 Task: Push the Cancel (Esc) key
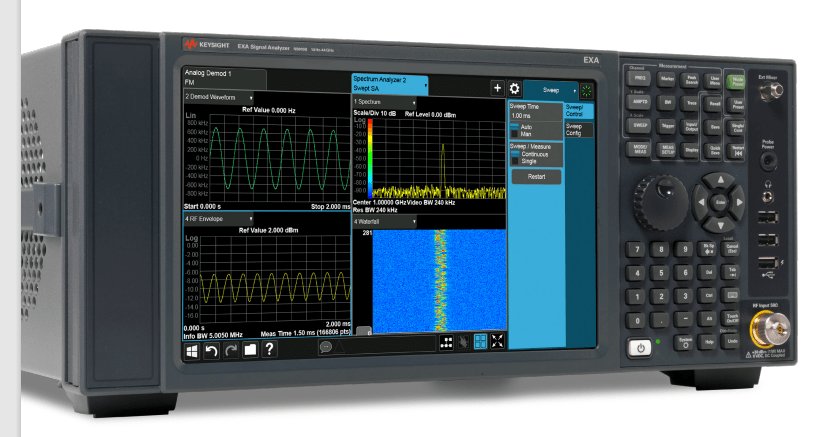732,249
